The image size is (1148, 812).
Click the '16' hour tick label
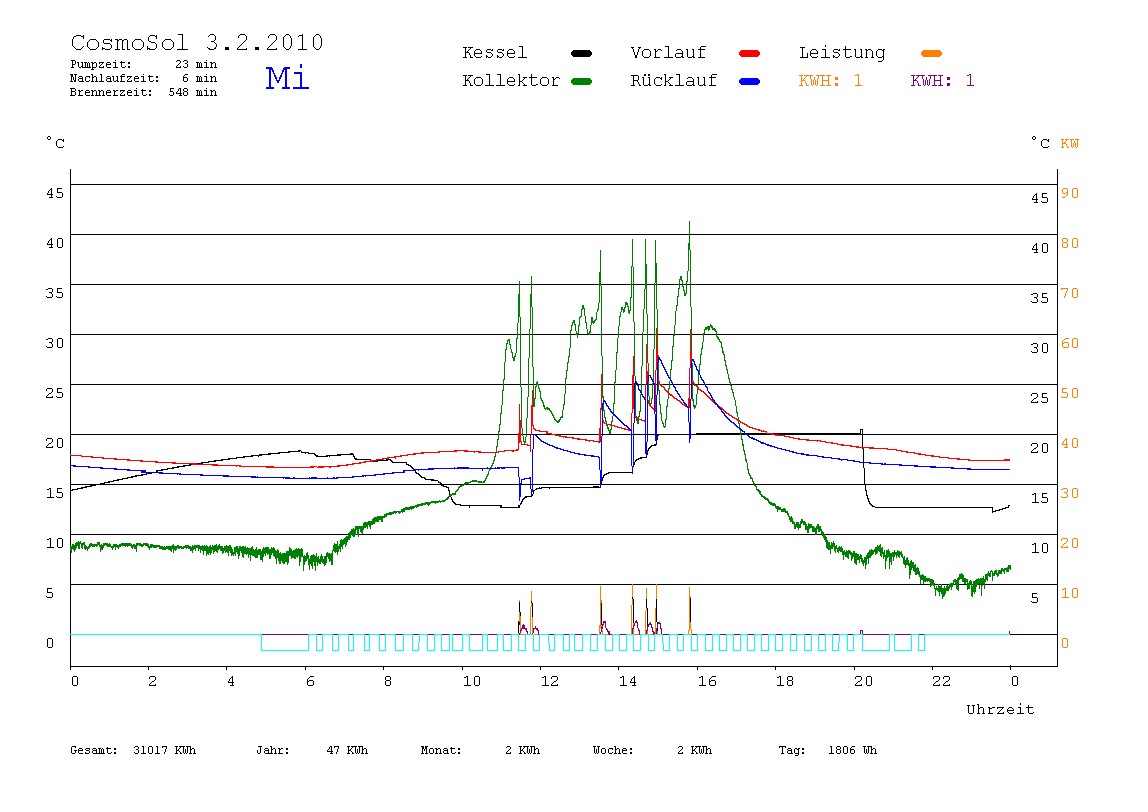tap(707, 682)
